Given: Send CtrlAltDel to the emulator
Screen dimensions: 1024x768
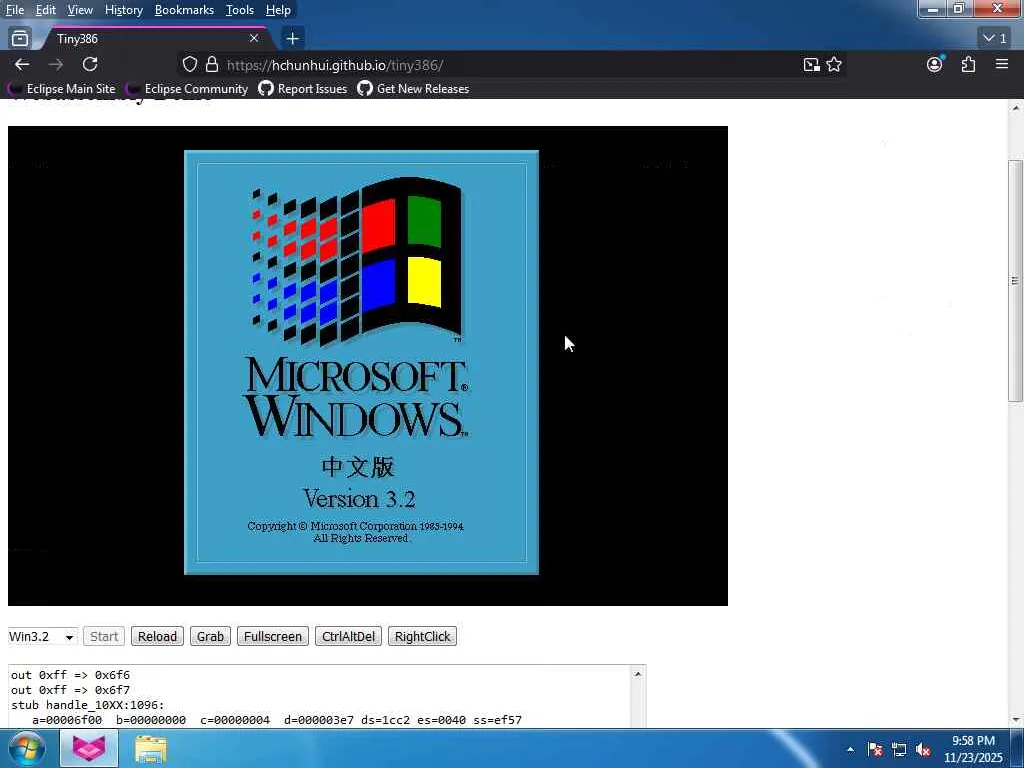Looking at the screenshot, I should [349, 637].
